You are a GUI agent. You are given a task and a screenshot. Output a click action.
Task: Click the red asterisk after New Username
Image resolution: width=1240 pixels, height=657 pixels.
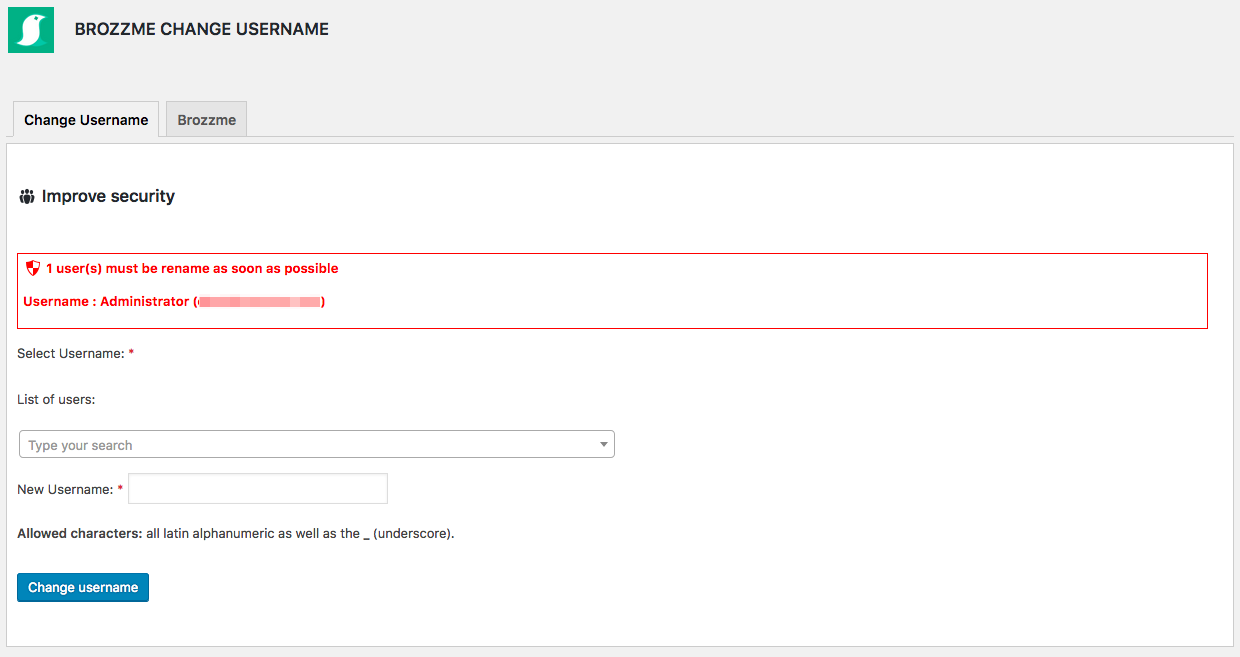point(121,490)
